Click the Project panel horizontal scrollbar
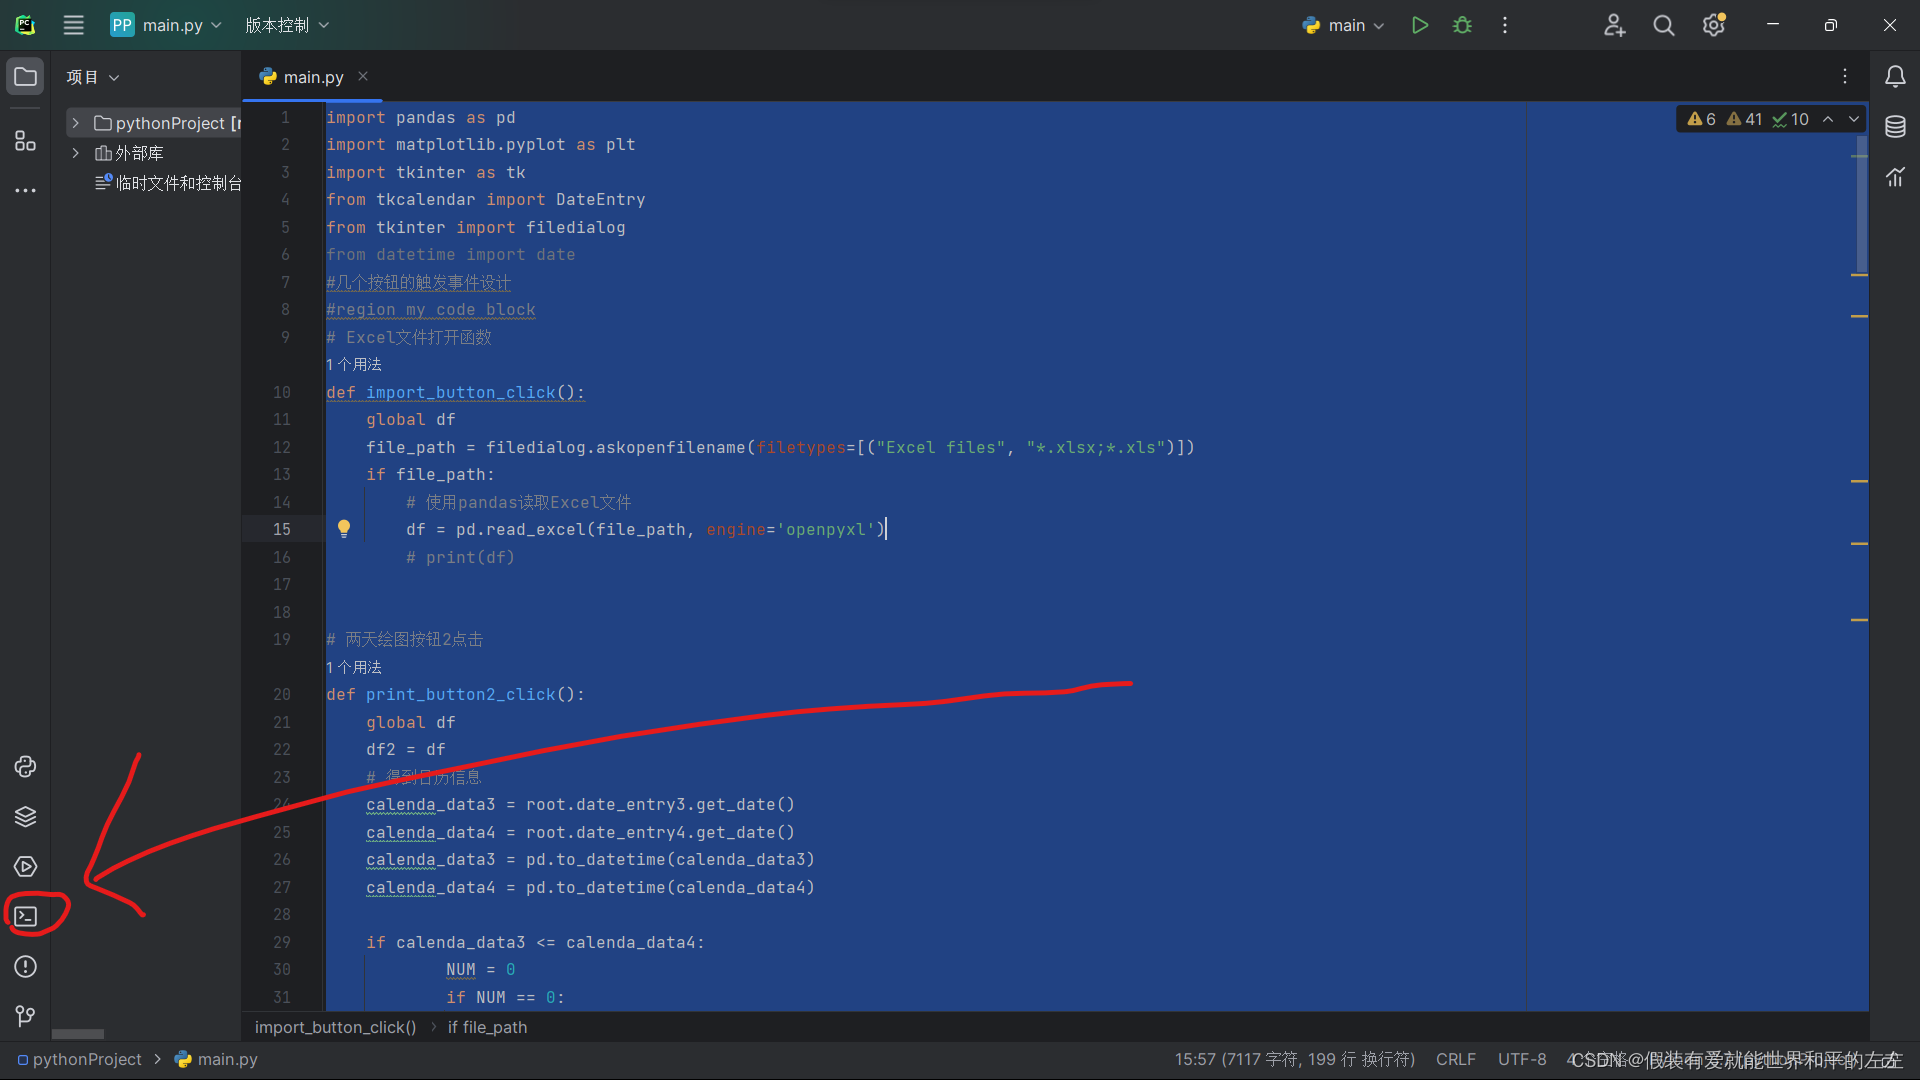This screenshot has height=1080, width=1920. 78,1034
